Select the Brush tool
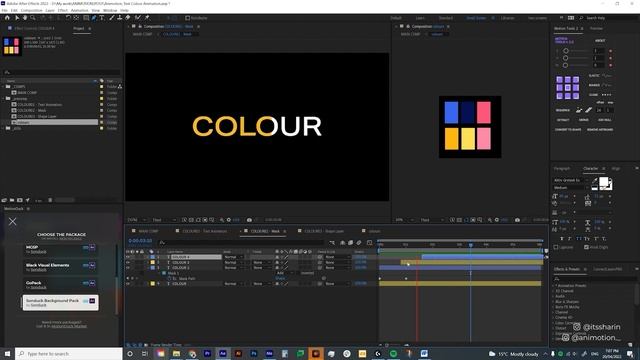This screenshot has width=640, height=360. (112, 18)
